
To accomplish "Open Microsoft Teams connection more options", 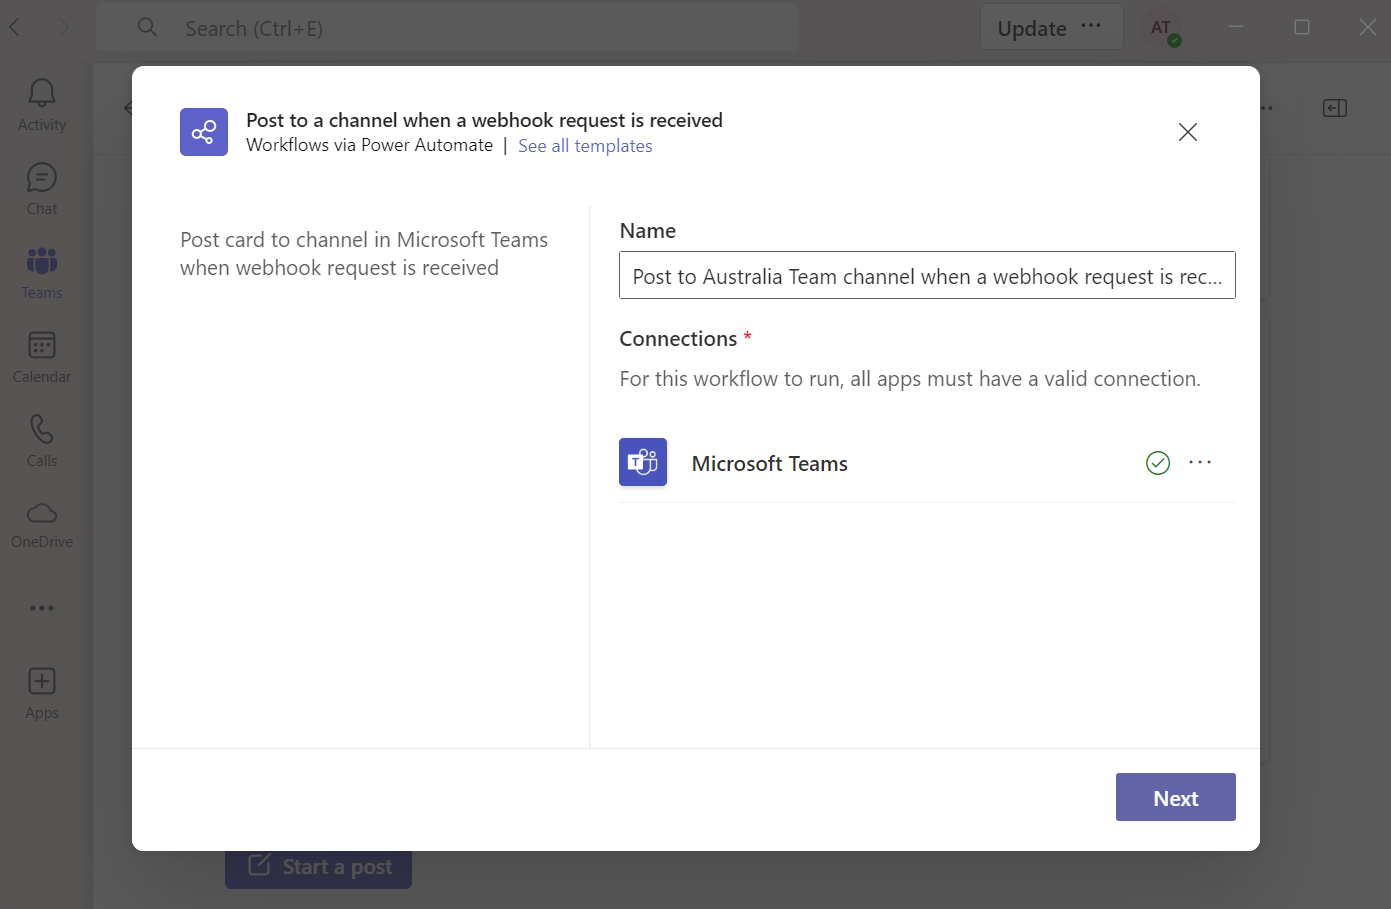I will point(1200,462).
